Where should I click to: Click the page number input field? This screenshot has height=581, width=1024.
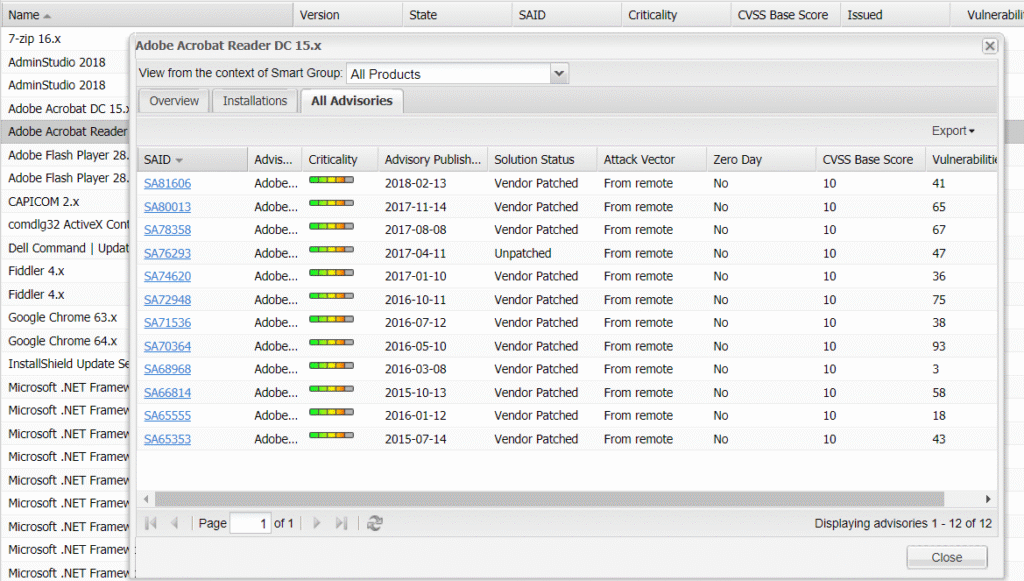(x=251, y=523)
